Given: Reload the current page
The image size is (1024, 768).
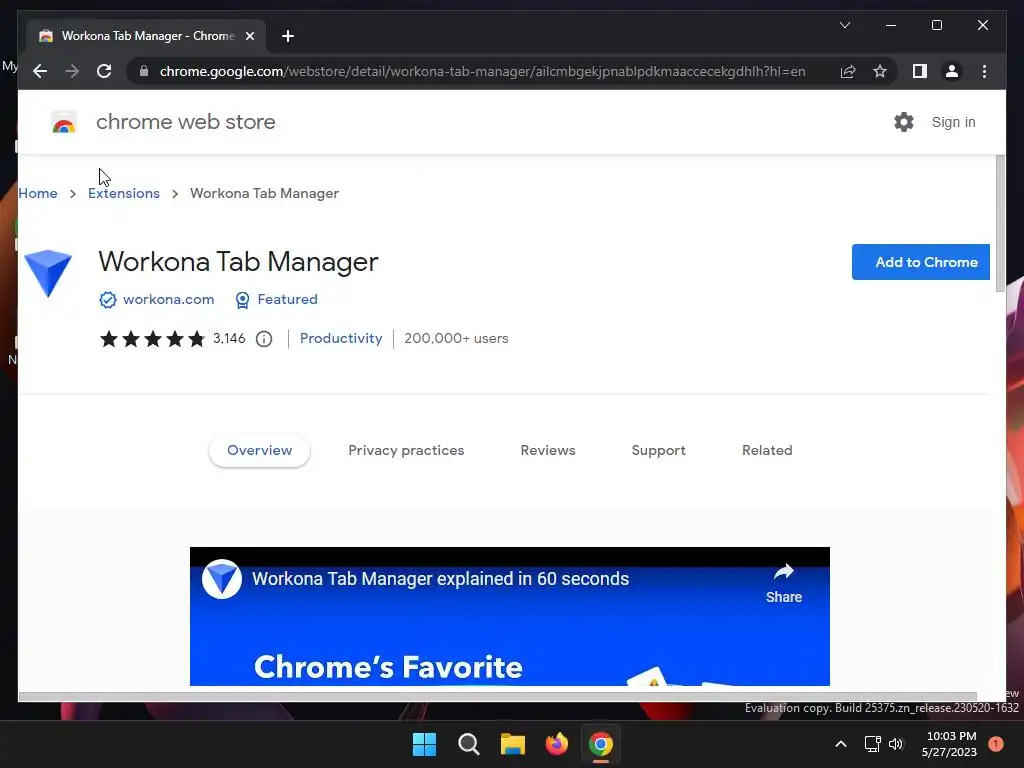Looking at the screenshot, I should [104, 71].
